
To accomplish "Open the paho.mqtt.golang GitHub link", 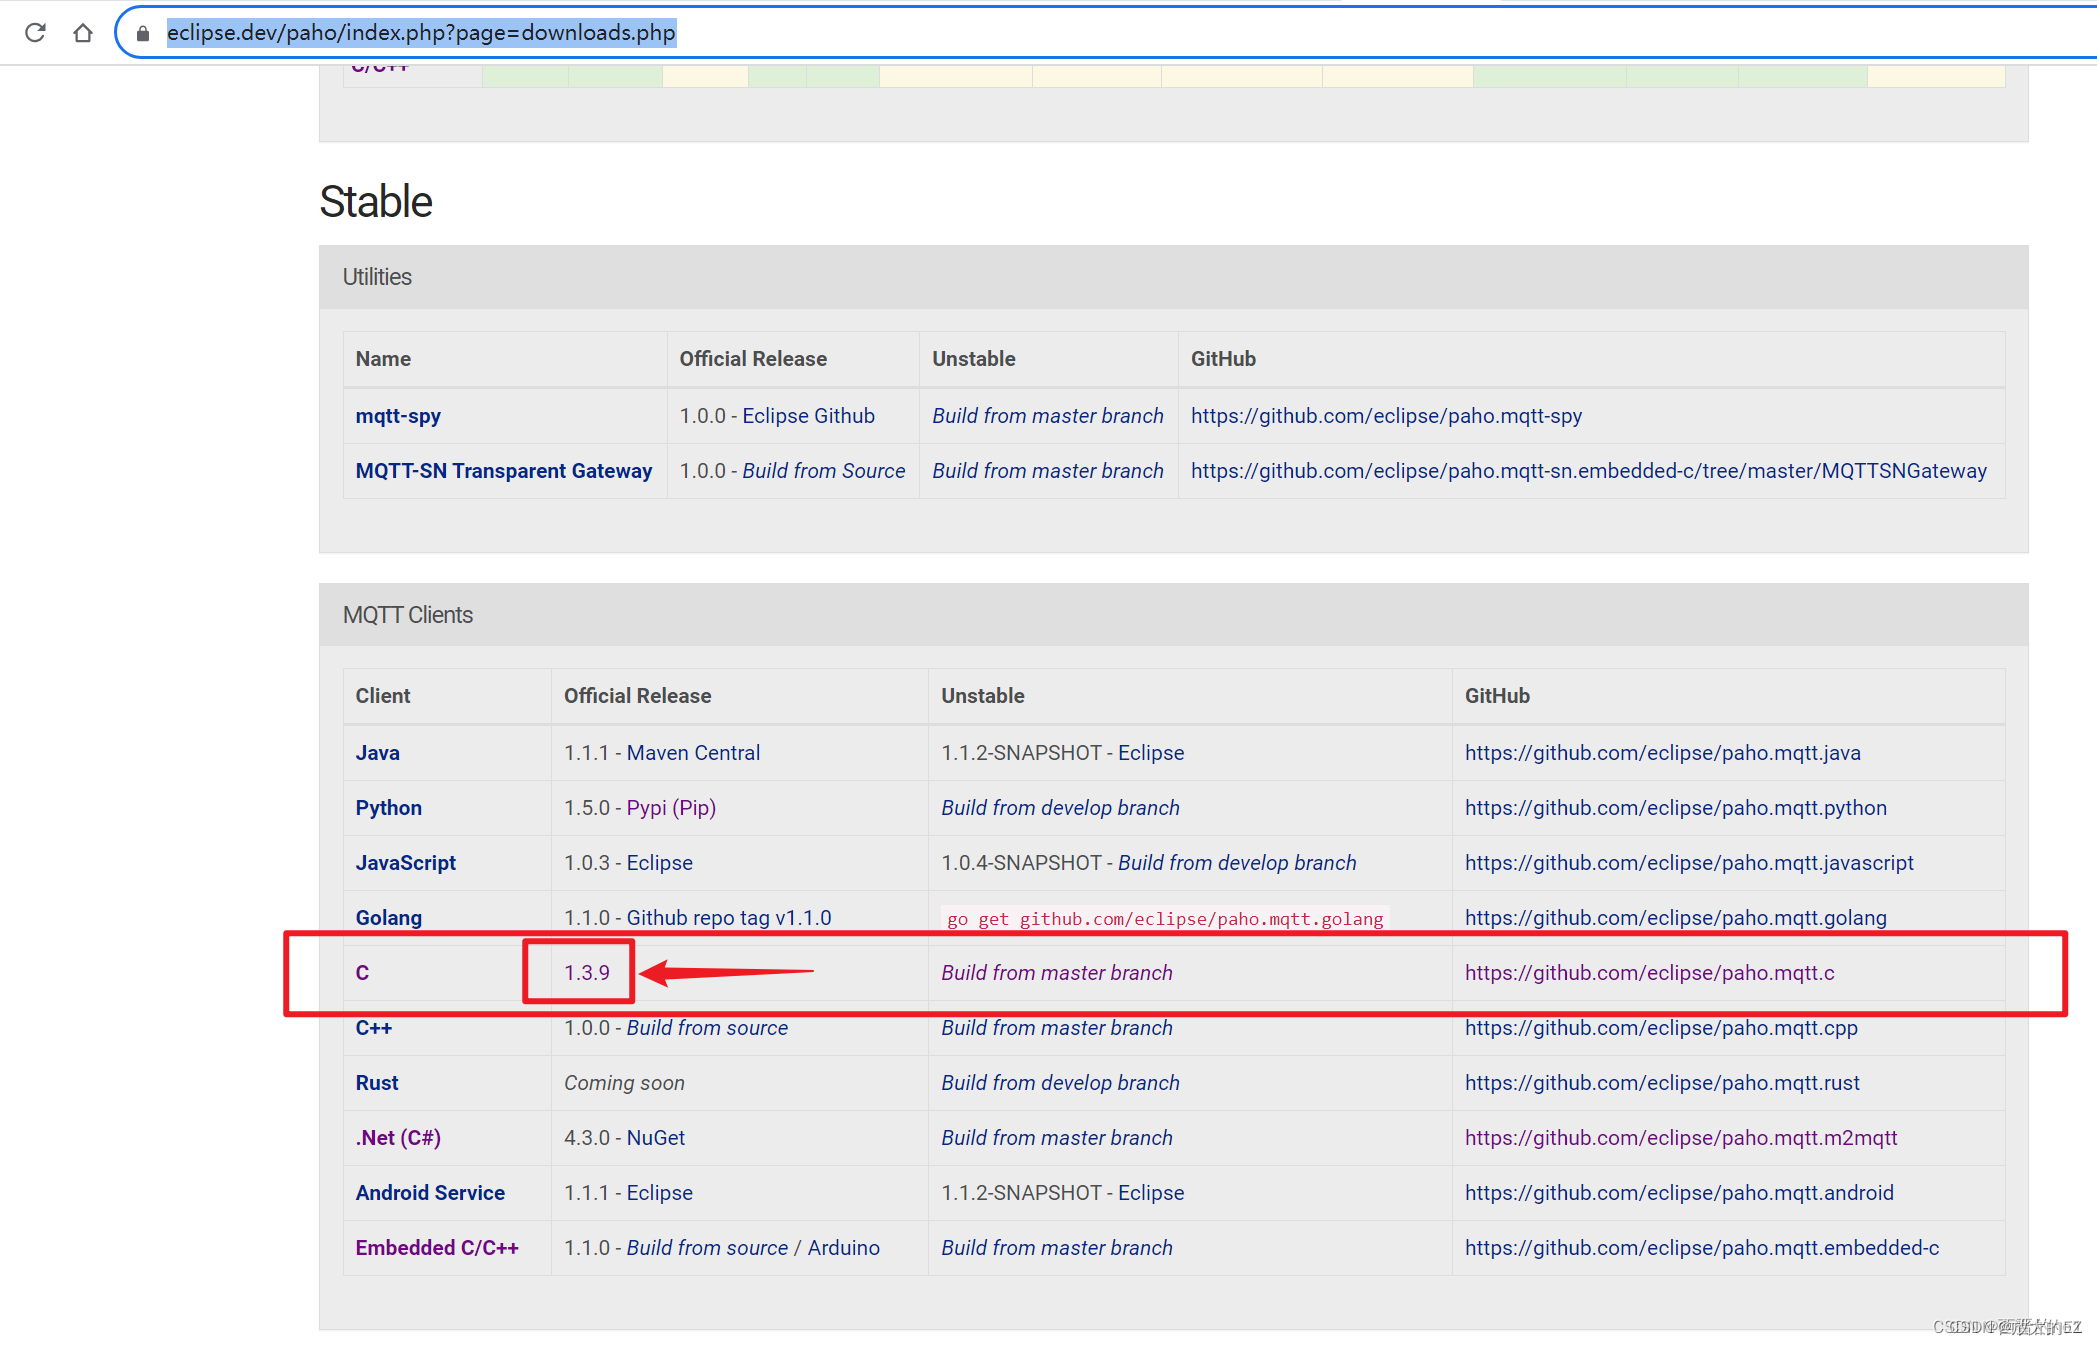I will (1675, 917).
